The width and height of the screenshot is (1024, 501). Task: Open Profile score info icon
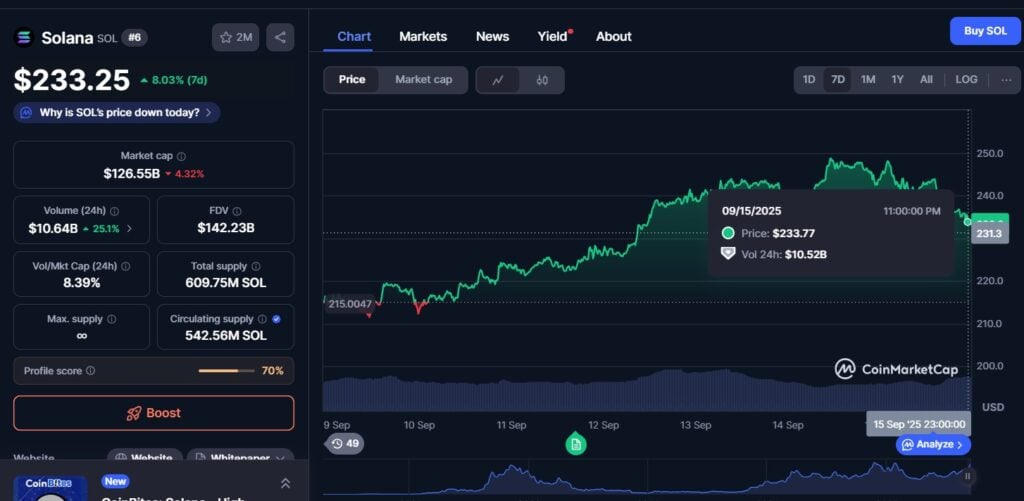coord(91,370)
